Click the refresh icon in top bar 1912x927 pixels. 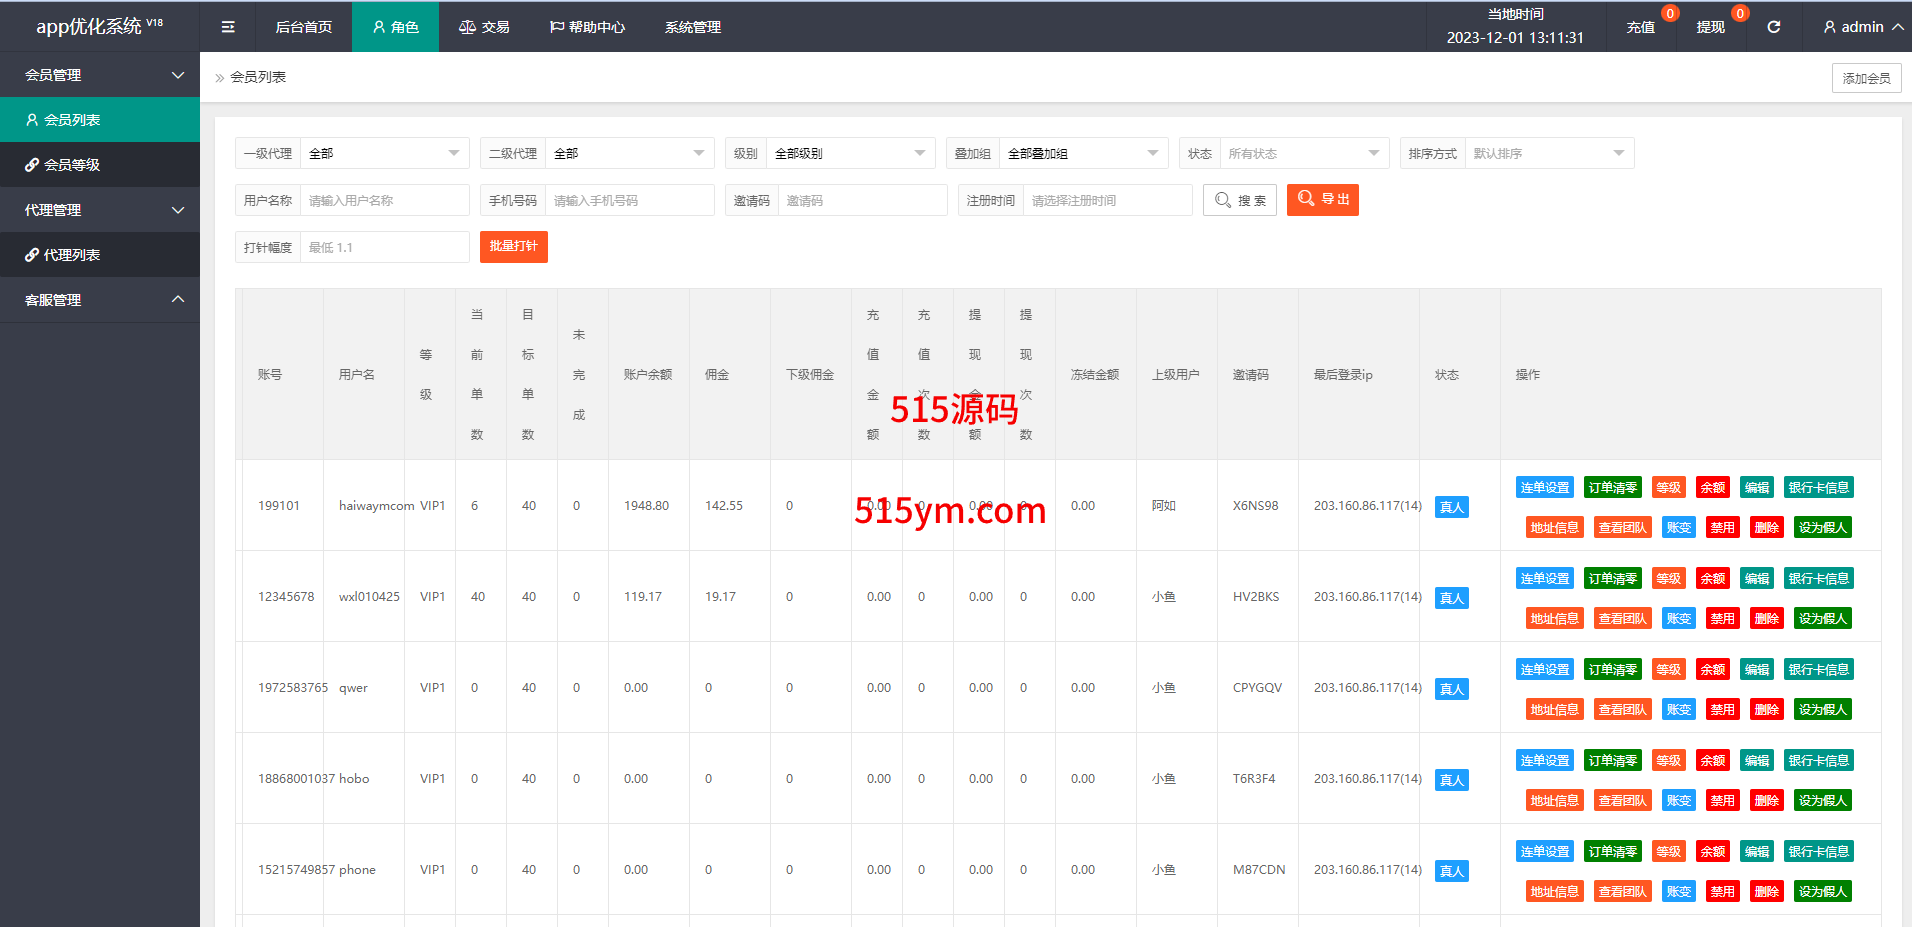[1773, 27]
